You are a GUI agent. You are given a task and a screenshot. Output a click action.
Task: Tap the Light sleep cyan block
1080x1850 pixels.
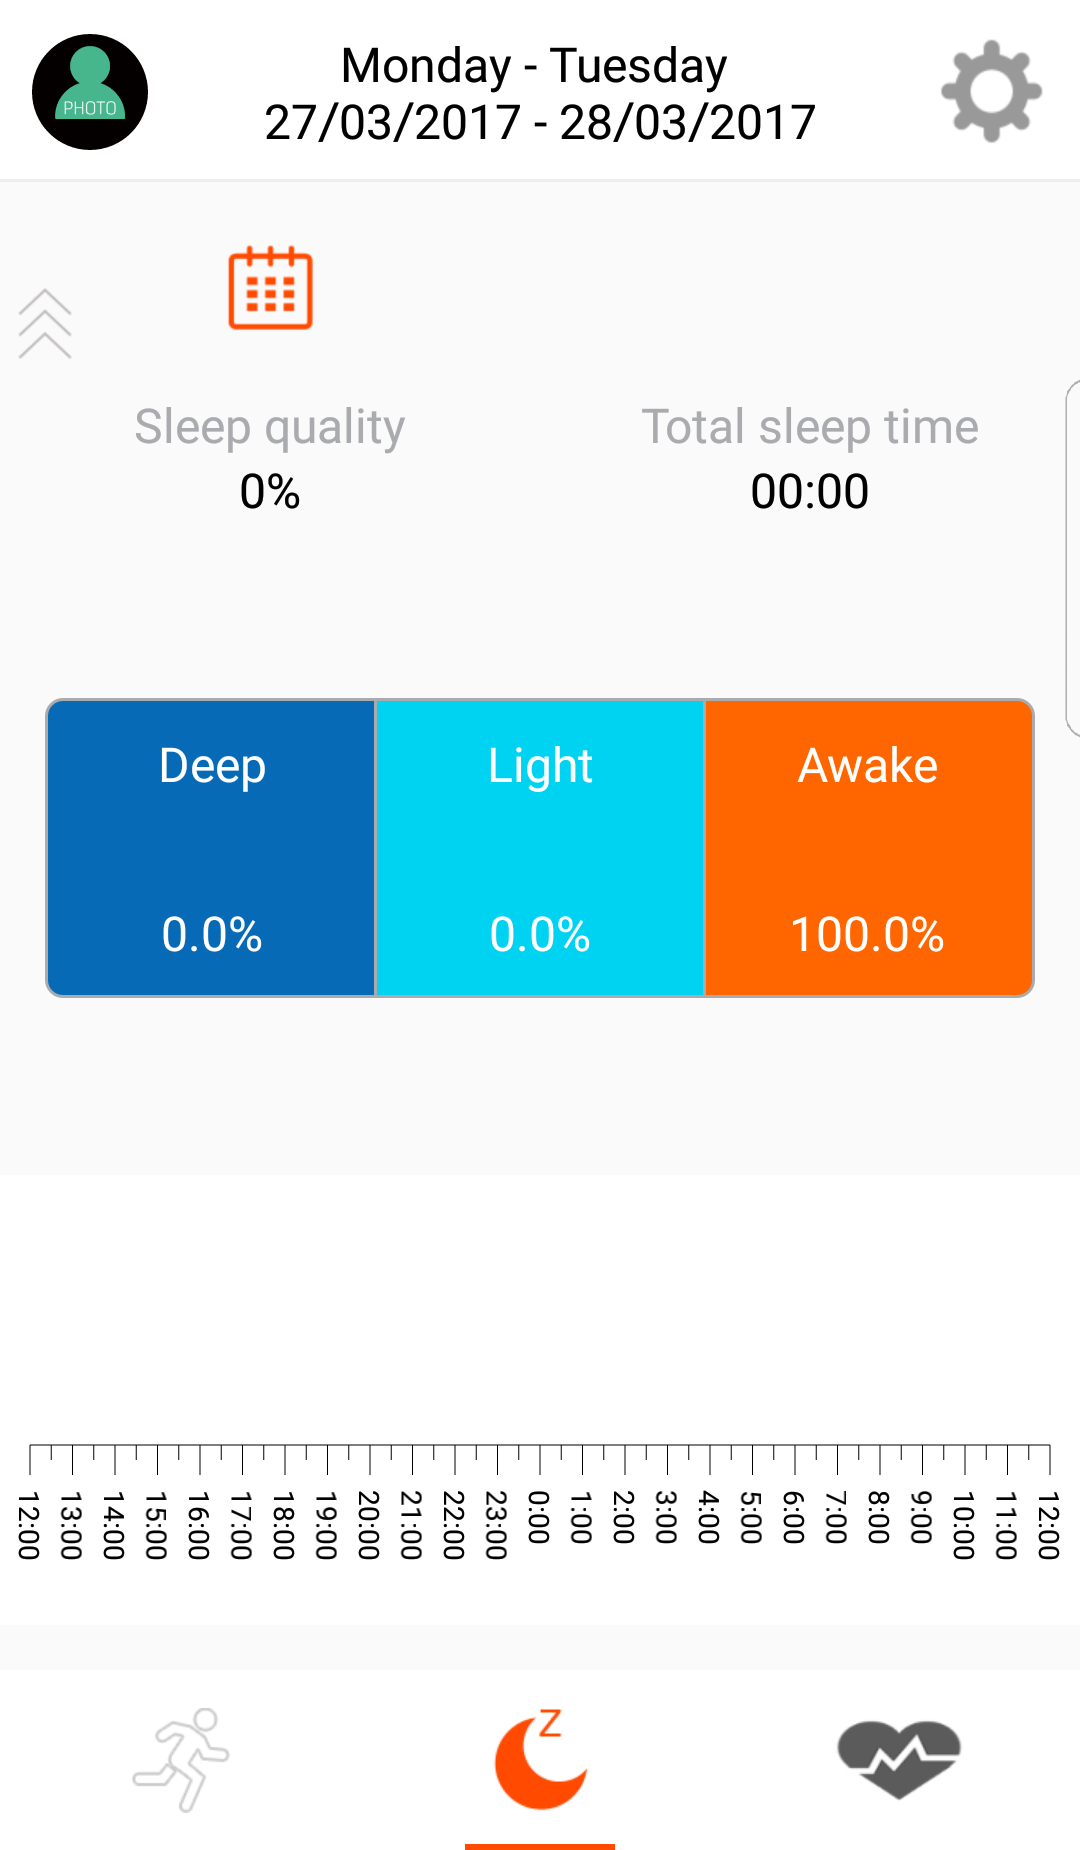[540, 848]
